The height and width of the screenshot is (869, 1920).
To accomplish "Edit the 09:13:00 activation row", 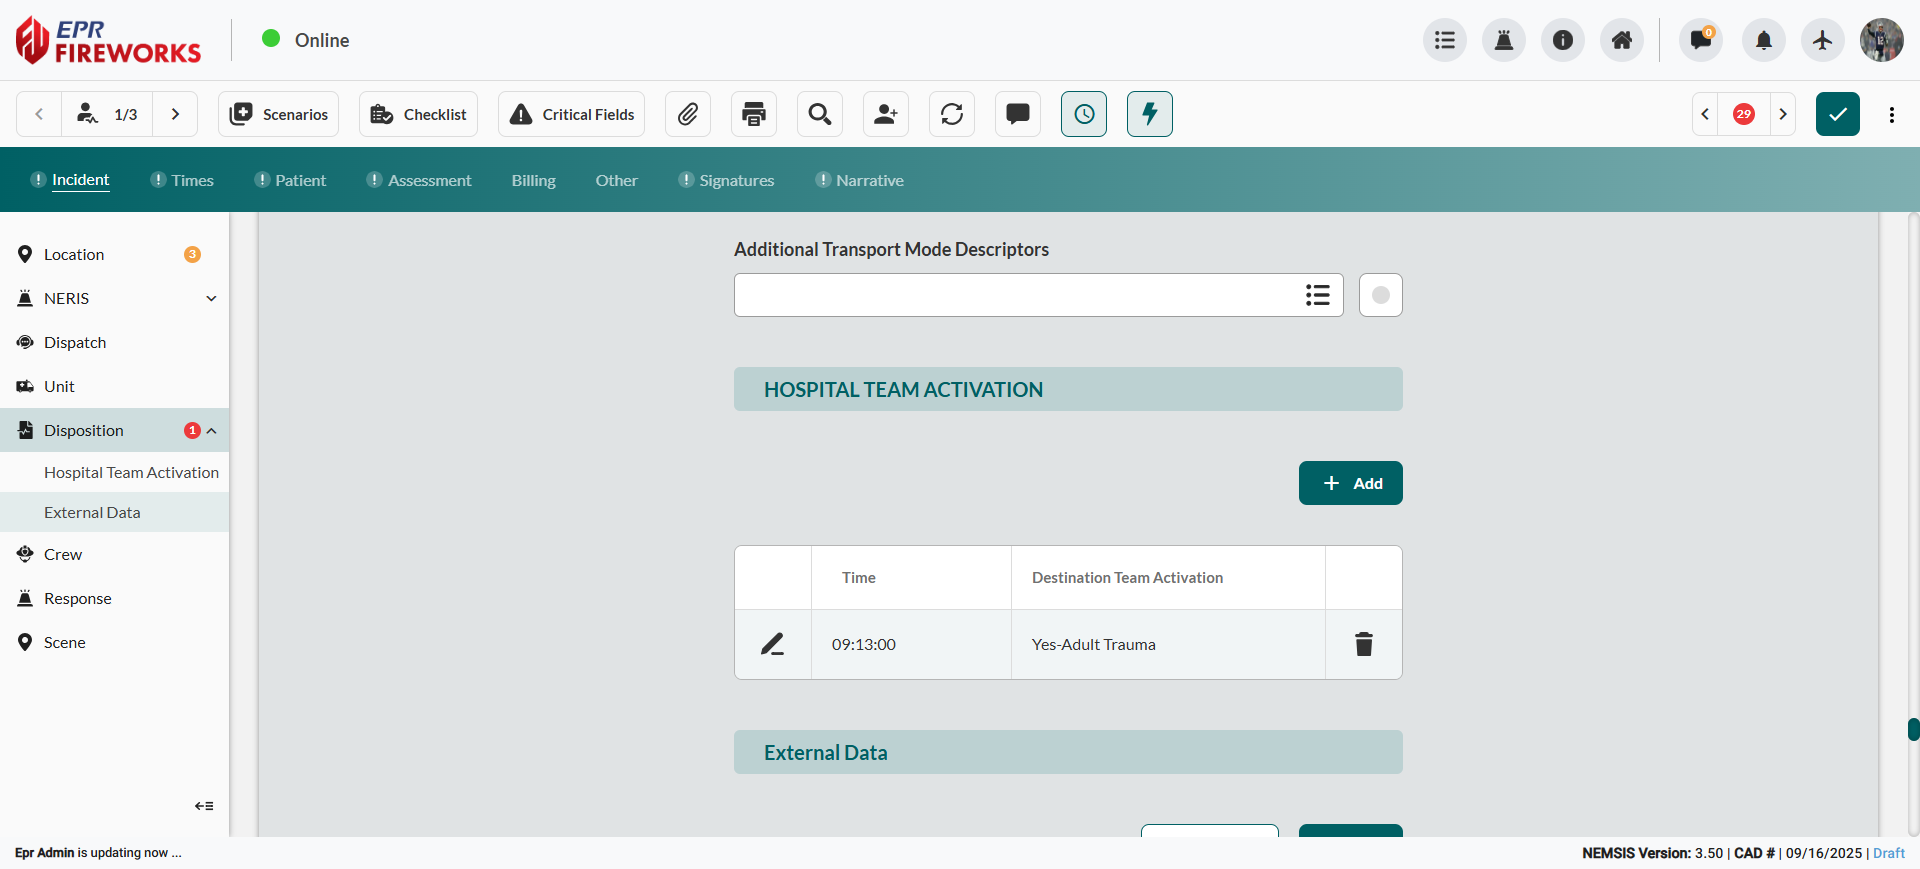I will pyautogui.click(x=772, y=644).
